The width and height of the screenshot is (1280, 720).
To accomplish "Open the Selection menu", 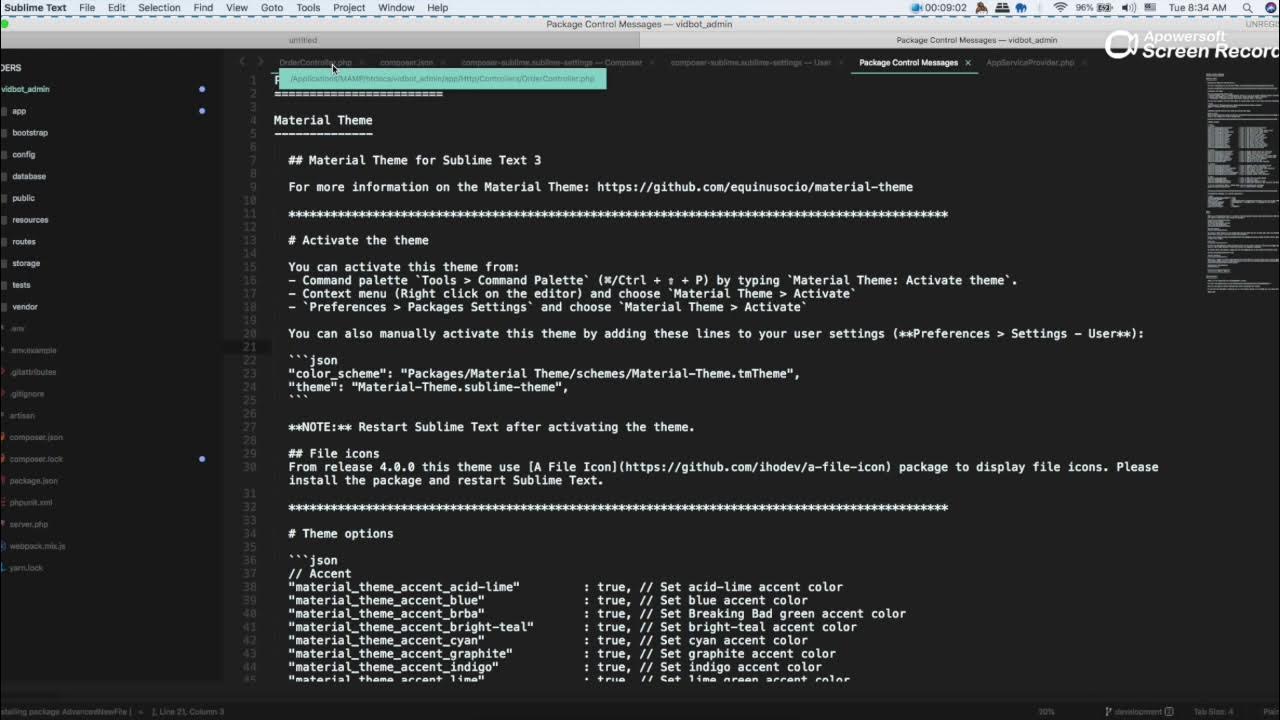I will (159, 7).
